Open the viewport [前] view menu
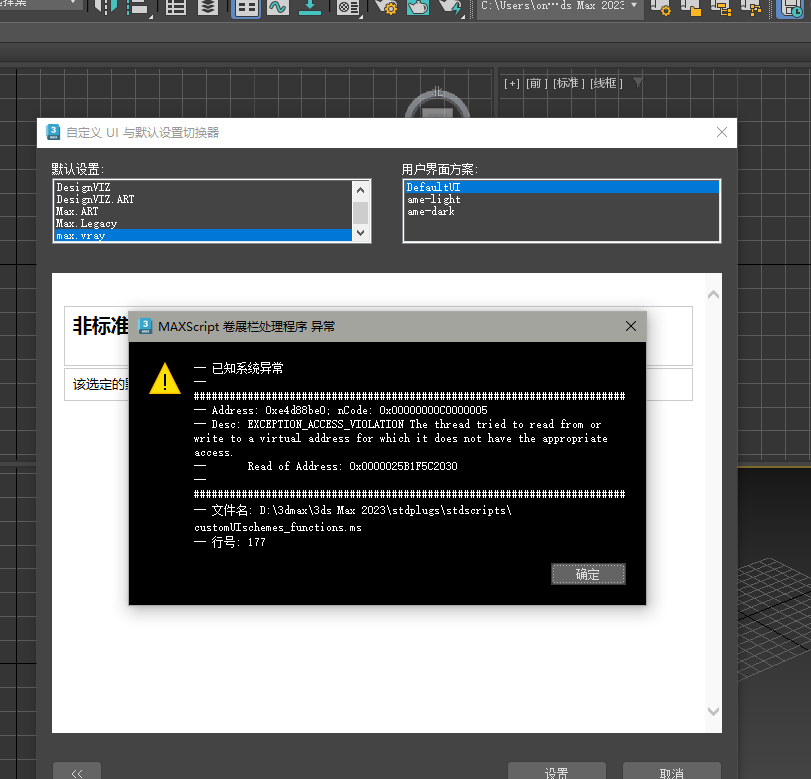The height and width of the screenshot is (779, 811). coord(536,83)
